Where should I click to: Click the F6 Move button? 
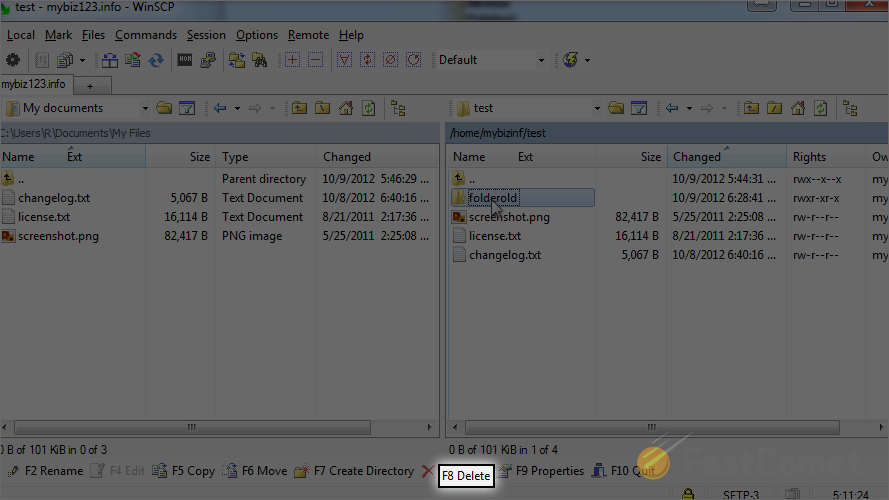(x=255, y=471)
